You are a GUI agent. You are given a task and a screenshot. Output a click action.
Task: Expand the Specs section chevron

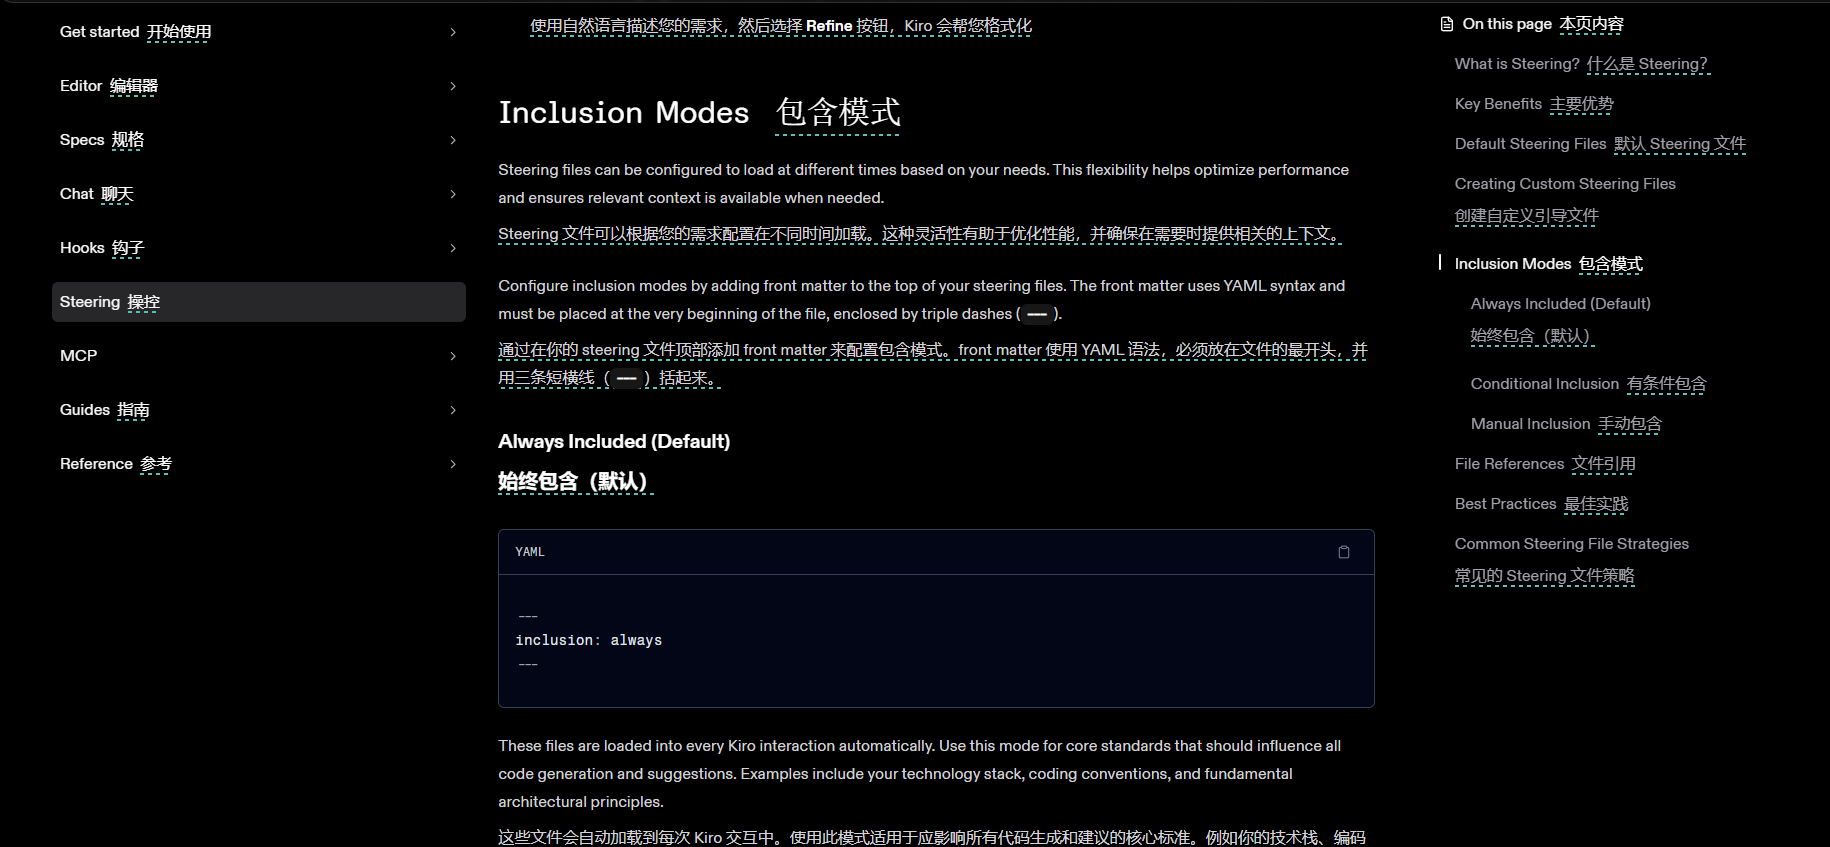(x=453, y=140)
